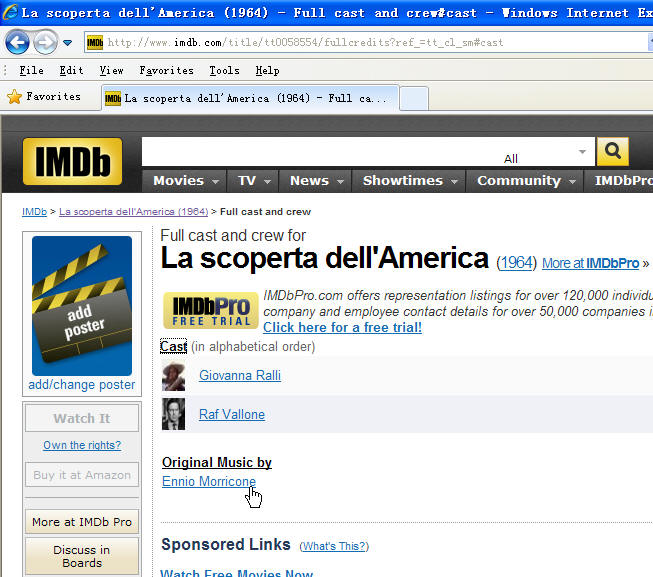Click the browser Back arrow button
653x577 pixels.
17,42
